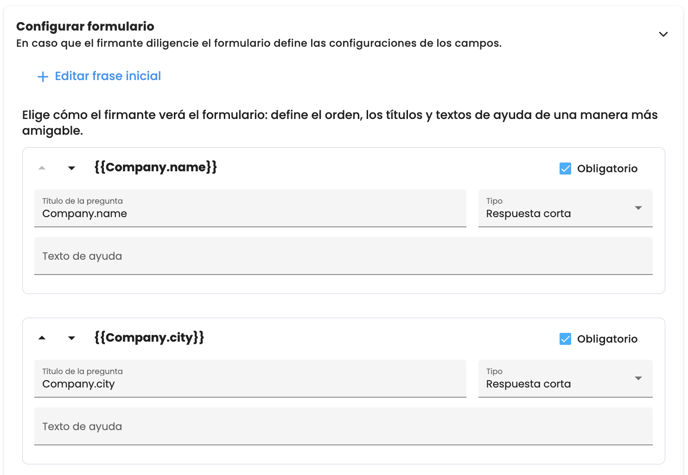This screenshot has width=688, height=475.
Task: Edit Título de la pregunta Company.name field
Action: click(x=250, y=213)
